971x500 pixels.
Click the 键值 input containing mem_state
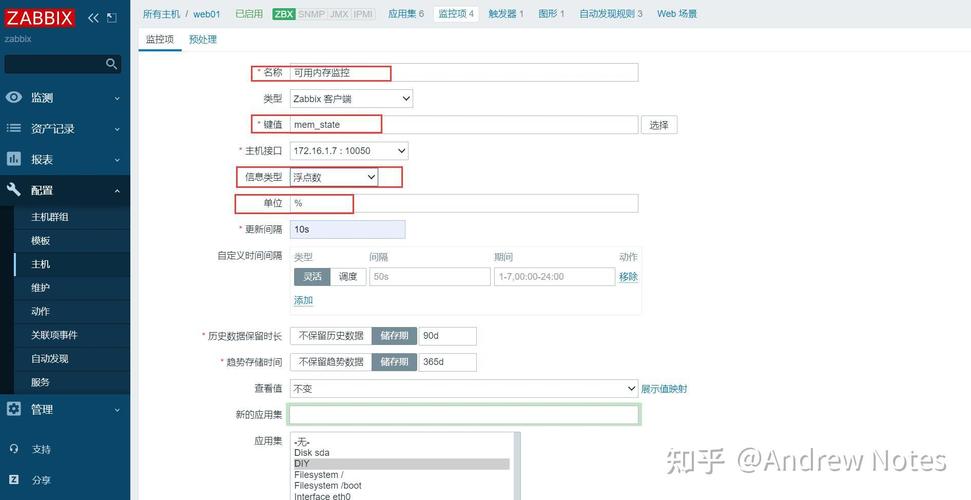point(464,125)
